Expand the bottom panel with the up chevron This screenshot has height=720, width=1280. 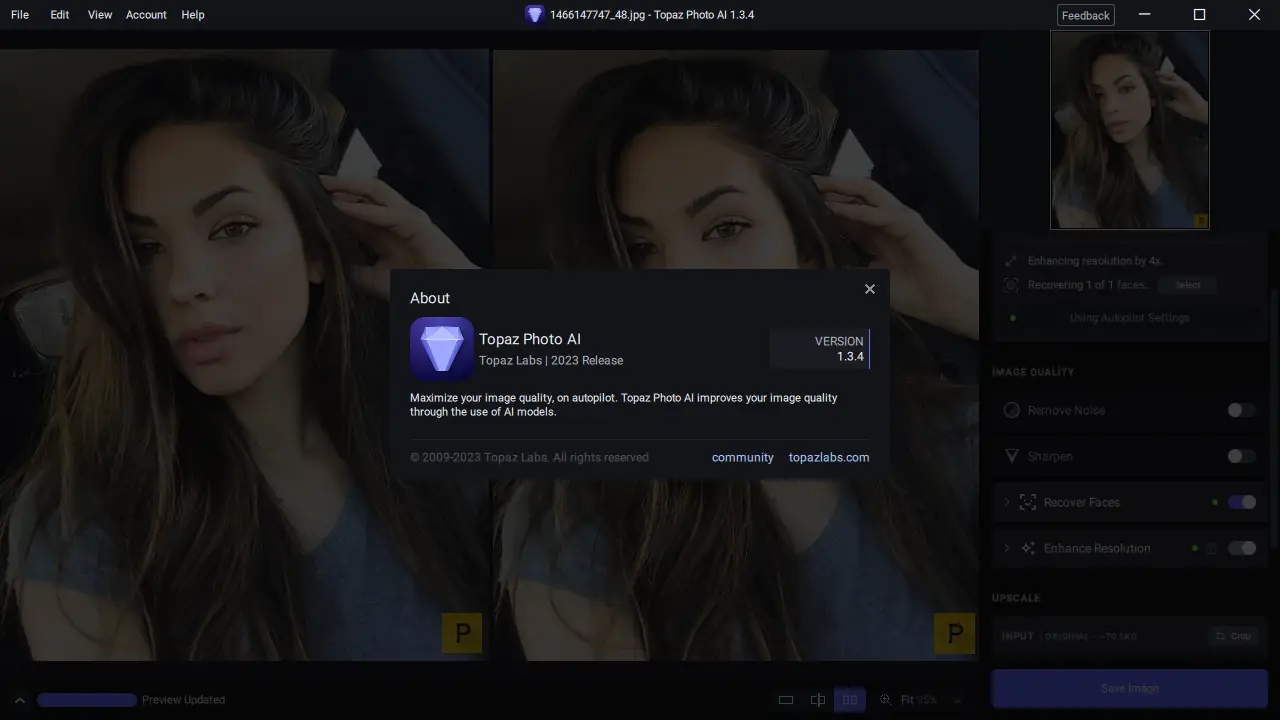coord(19,700)
